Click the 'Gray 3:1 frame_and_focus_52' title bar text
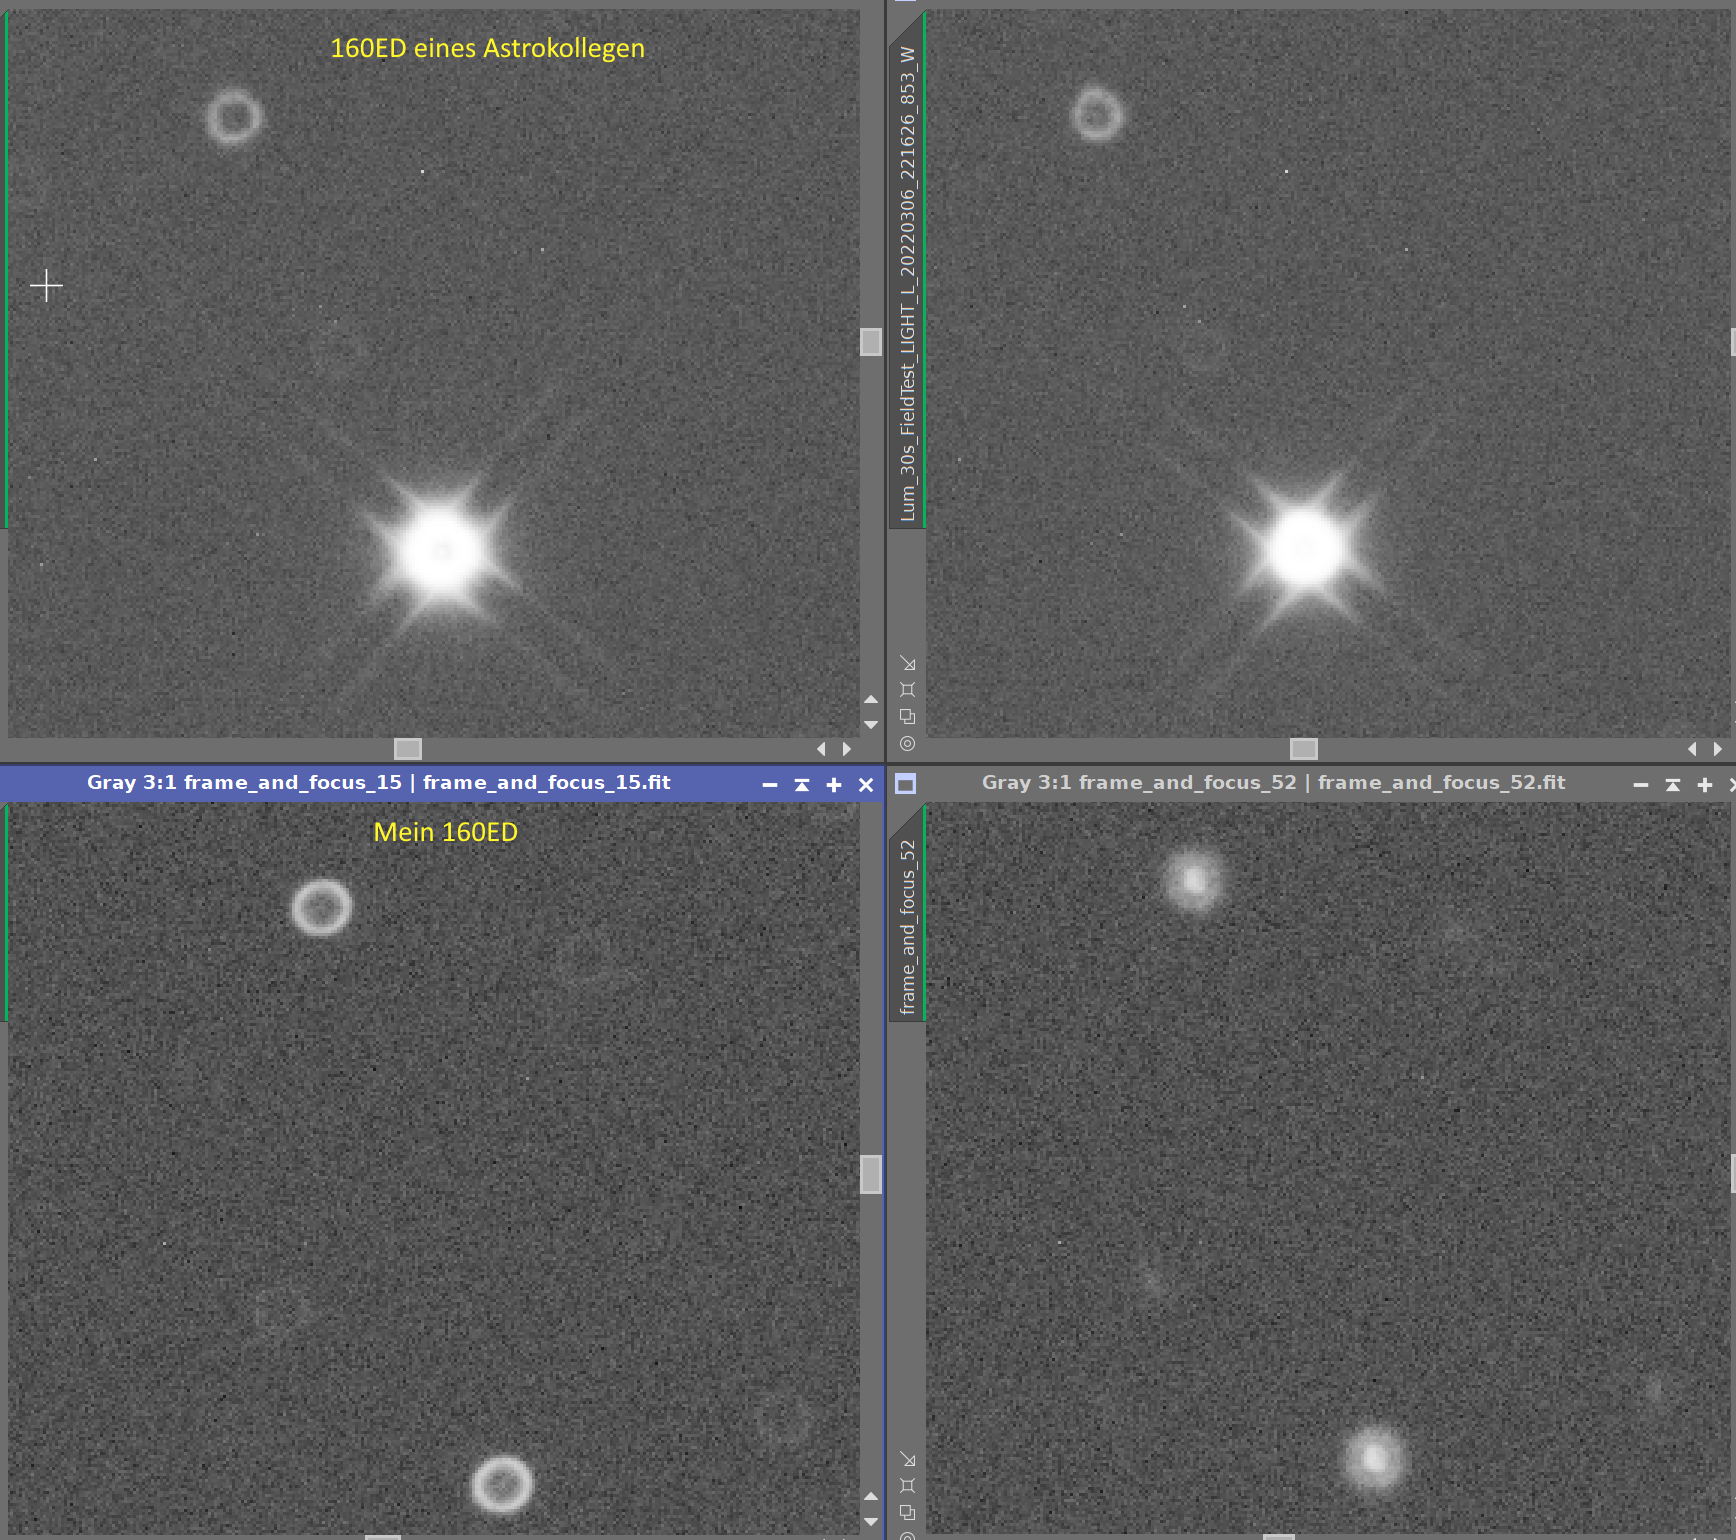Image resolution: width=1736 pixels, height=1540 pixels. coord(1273,783)
